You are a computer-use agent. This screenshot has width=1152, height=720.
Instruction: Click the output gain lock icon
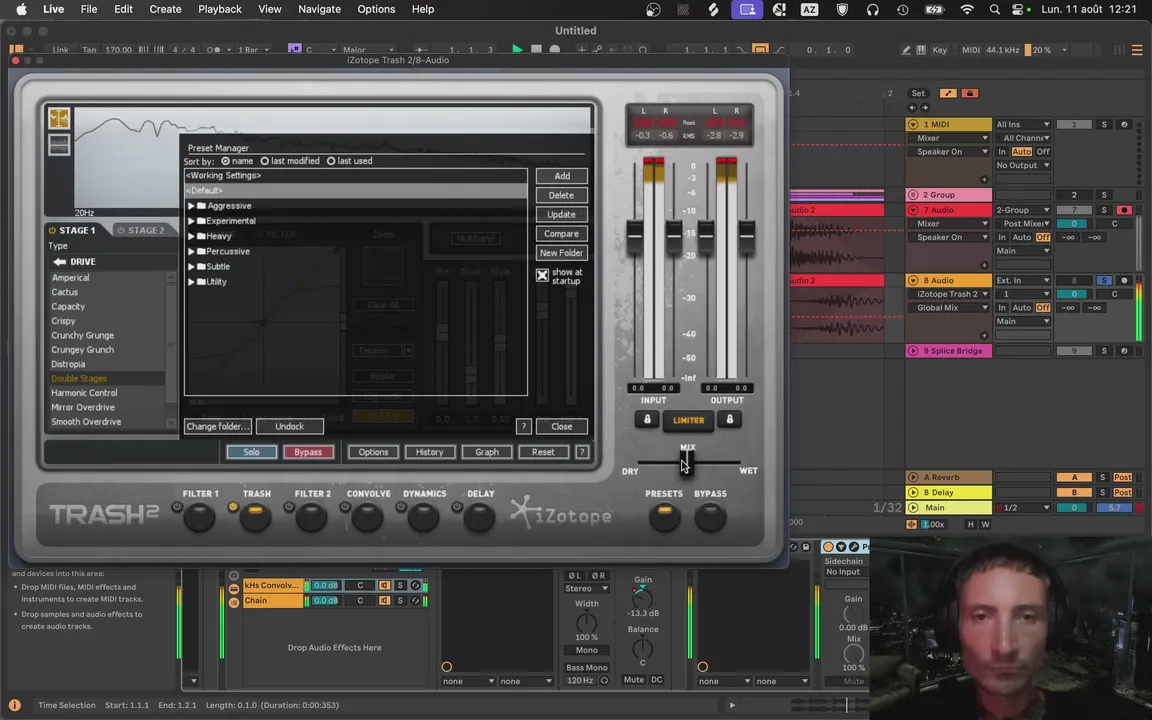click(729, 420)
